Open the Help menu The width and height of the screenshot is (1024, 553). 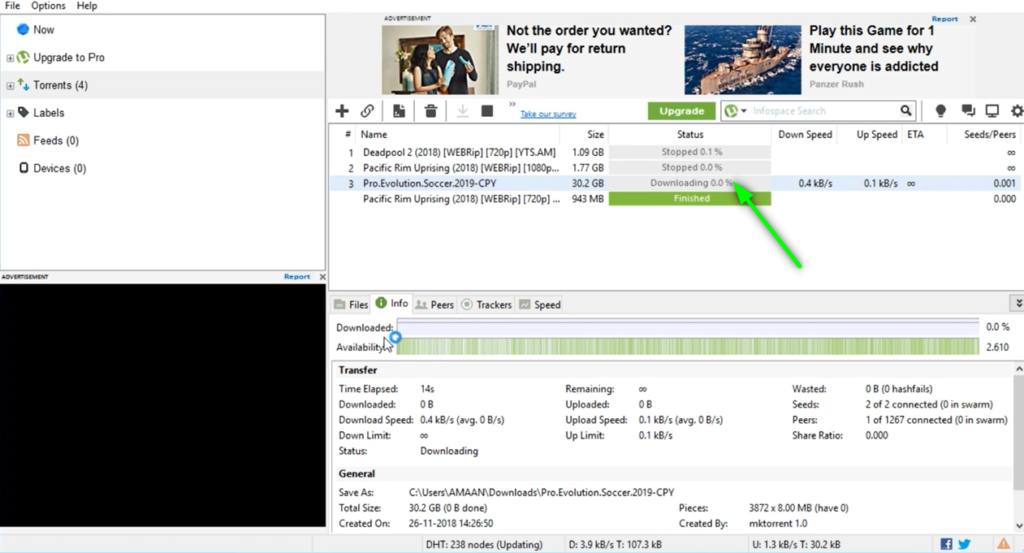pos(87,6)
